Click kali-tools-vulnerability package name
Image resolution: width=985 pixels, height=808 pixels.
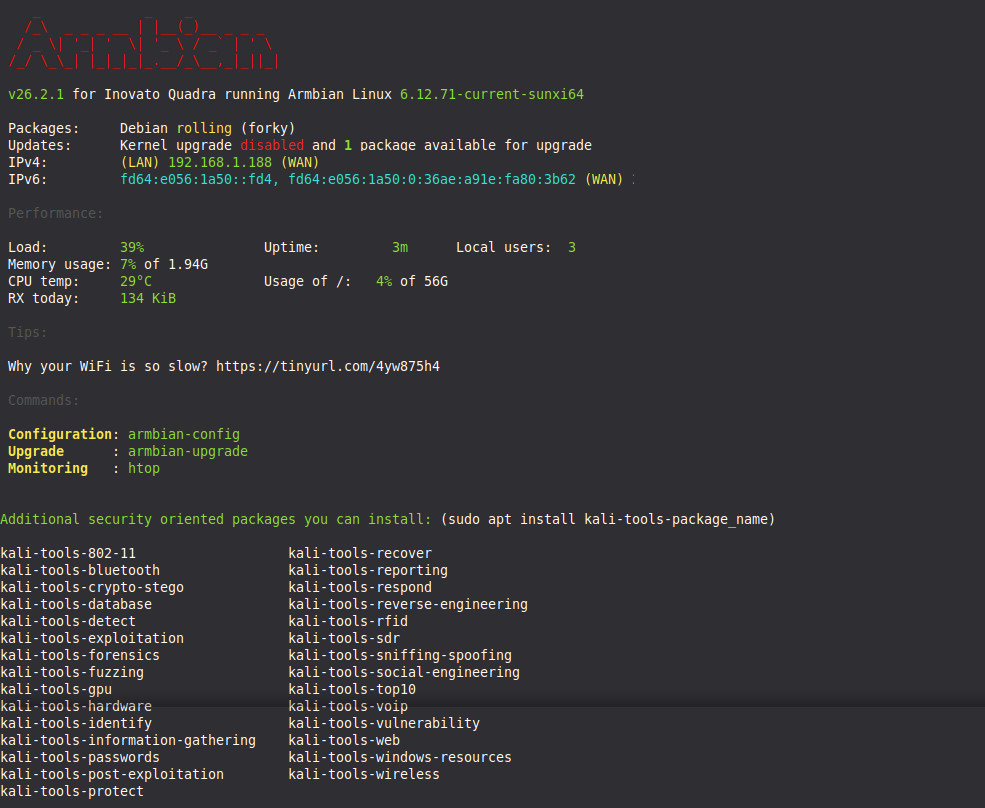coord(384,723)
